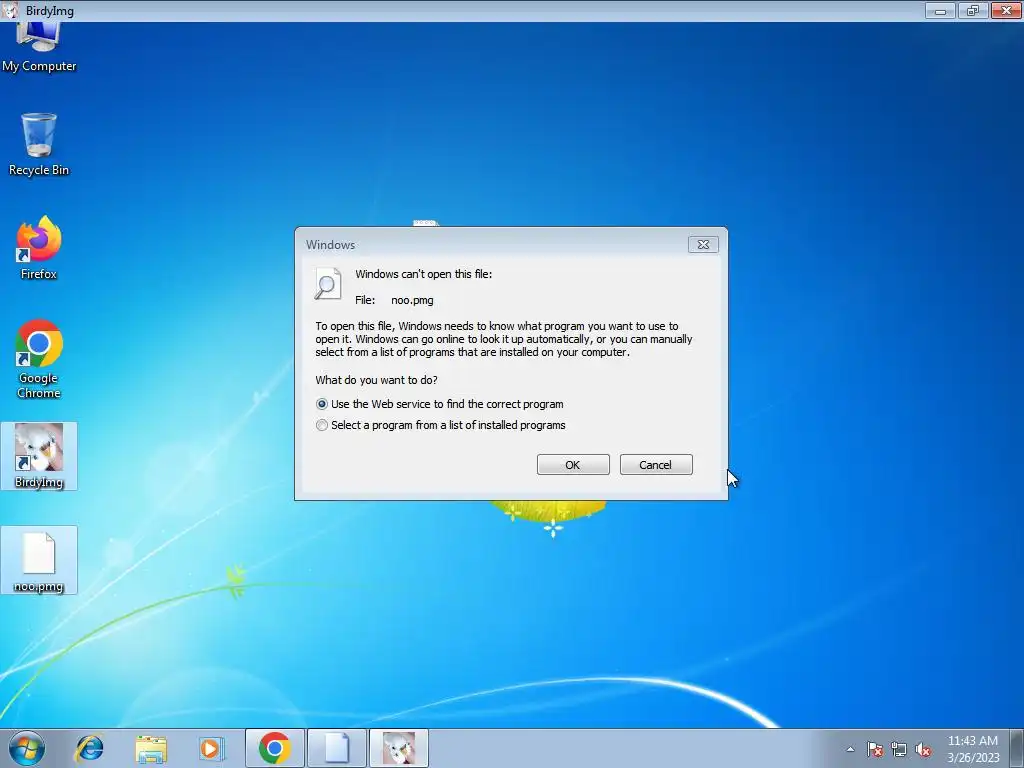
Task: Launch Internet Explorer from the taskbar
Action: click(x=89, y=748)
